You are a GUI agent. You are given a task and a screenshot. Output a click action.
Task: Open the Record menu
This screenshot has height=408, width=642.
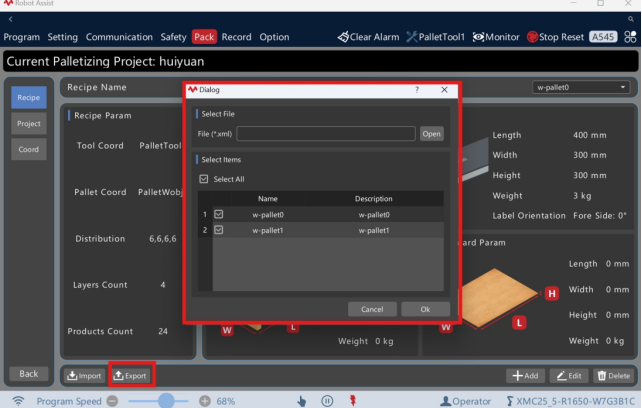tap(236, 37)
